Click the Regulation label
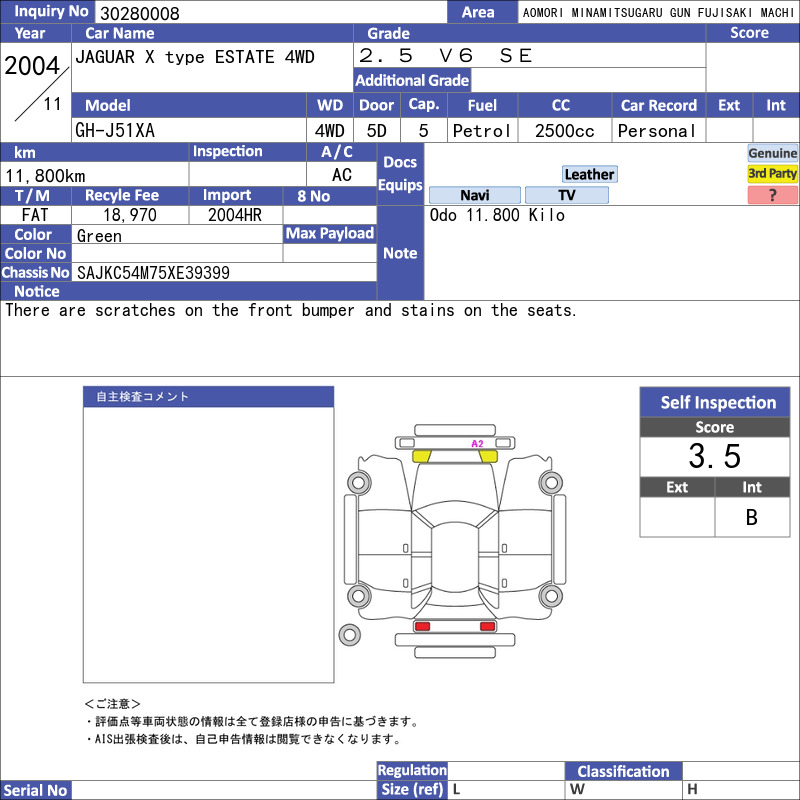 point(412,770)
